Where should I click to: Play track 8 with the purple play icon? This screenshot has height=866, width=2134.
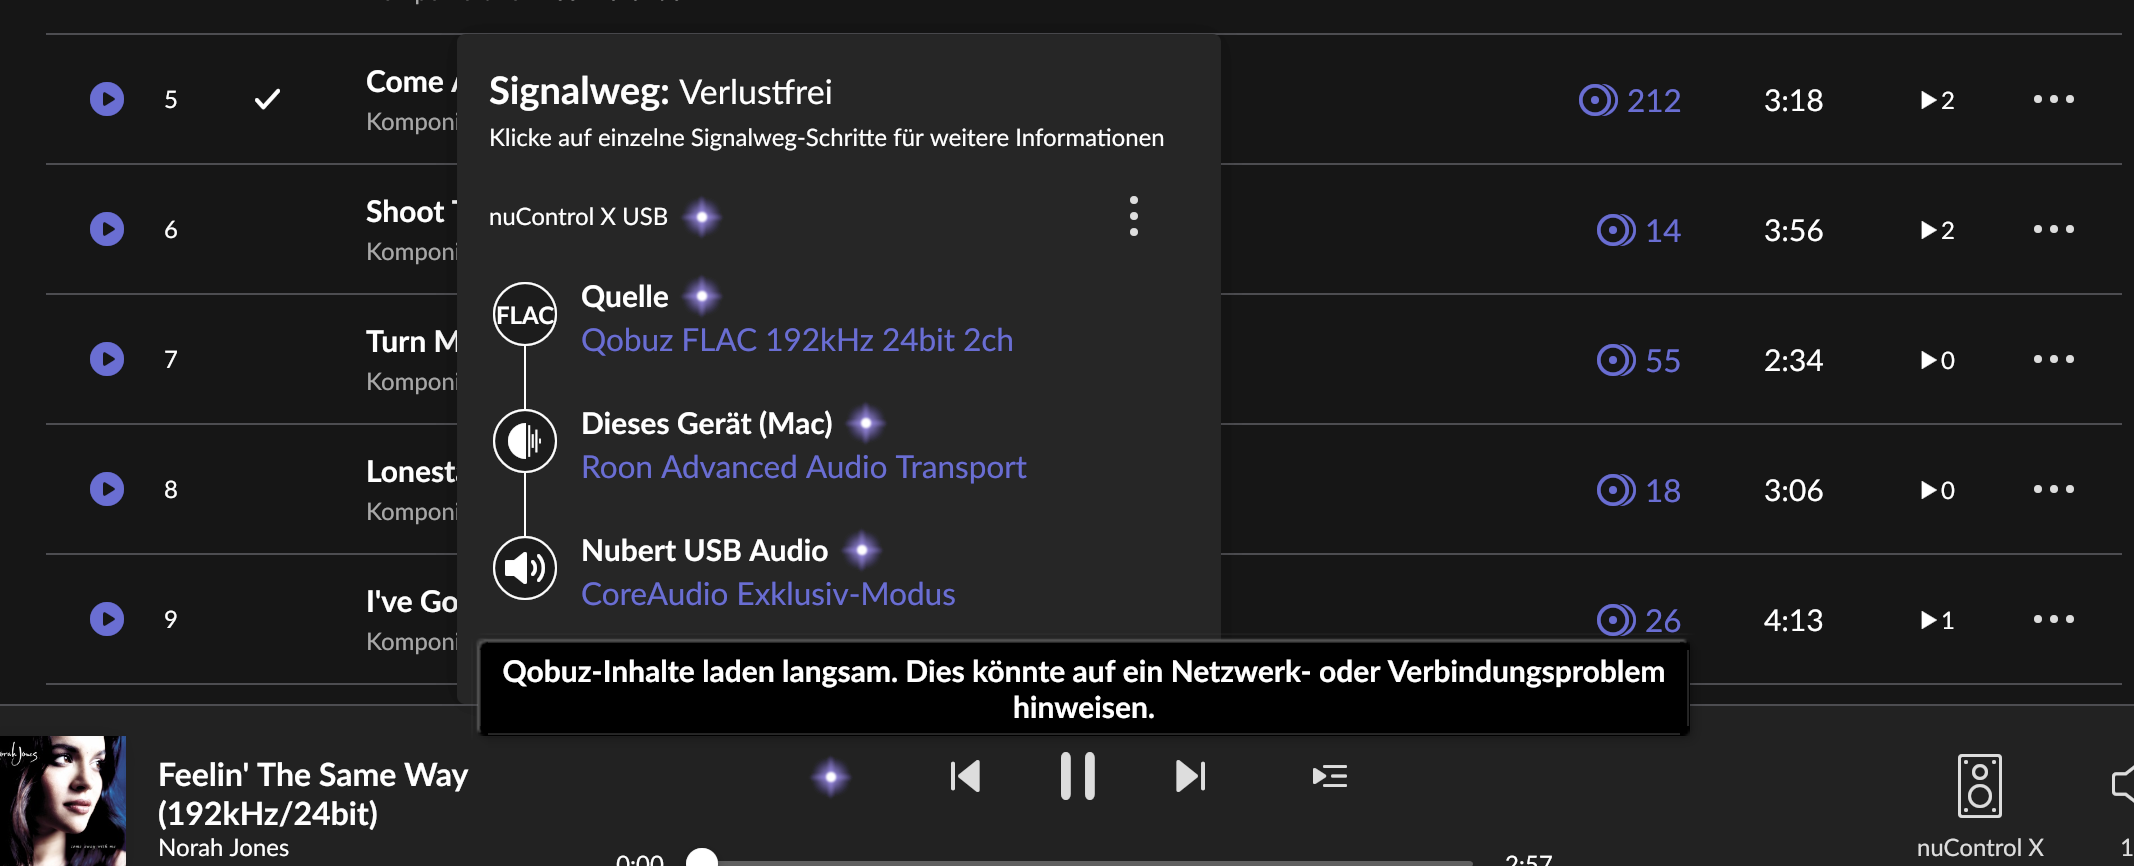coord(107,489)
